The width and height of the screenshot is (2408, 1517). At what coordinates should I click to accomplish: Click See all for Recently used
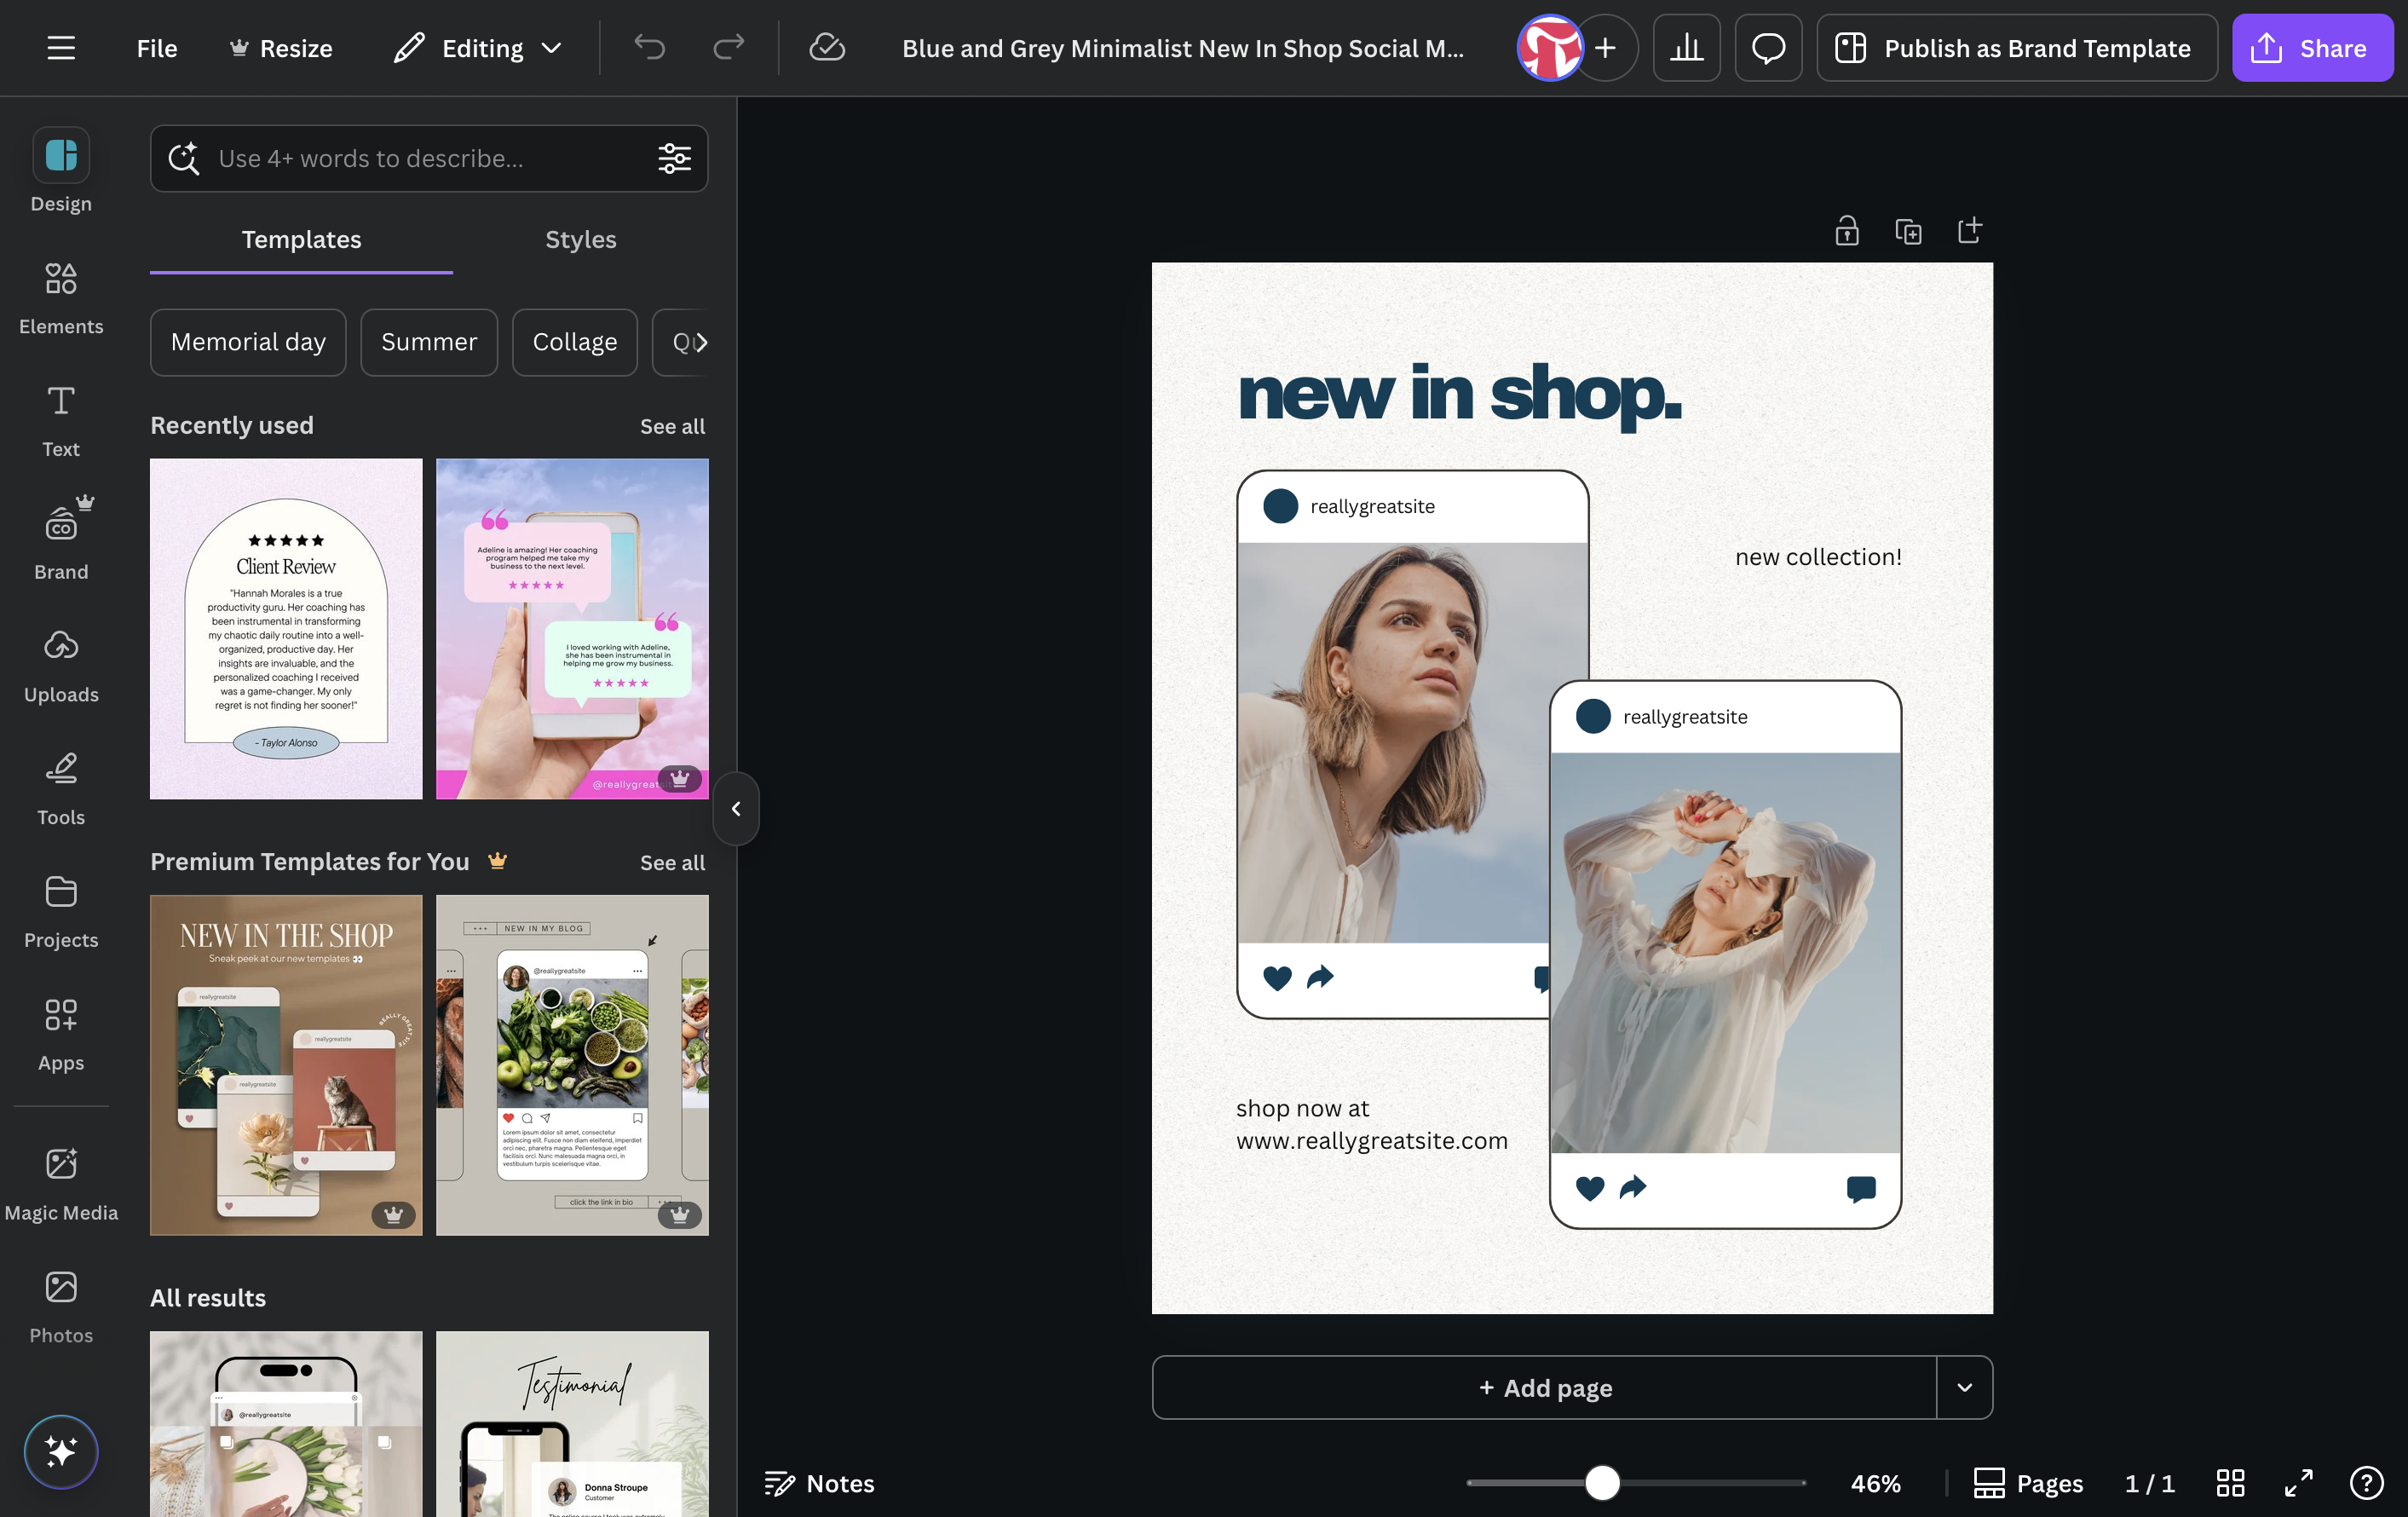pyautogui.click(x=672, y=426)
